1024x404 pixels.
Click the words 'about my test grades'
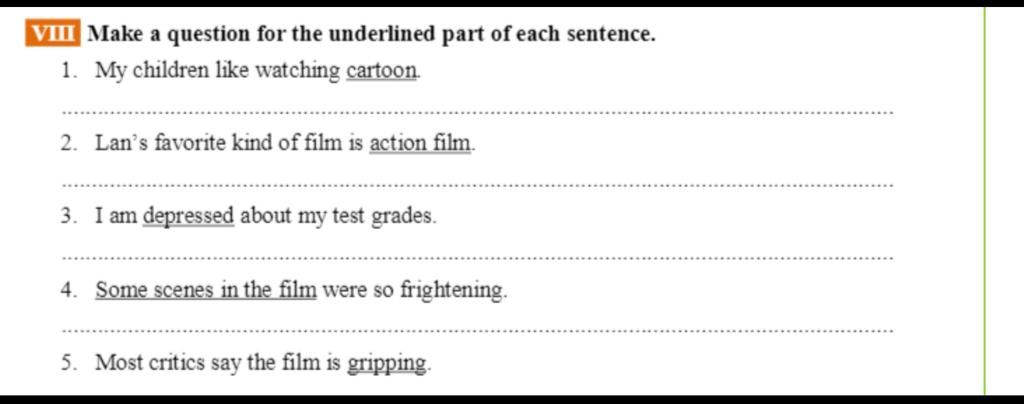click(338, 216)
